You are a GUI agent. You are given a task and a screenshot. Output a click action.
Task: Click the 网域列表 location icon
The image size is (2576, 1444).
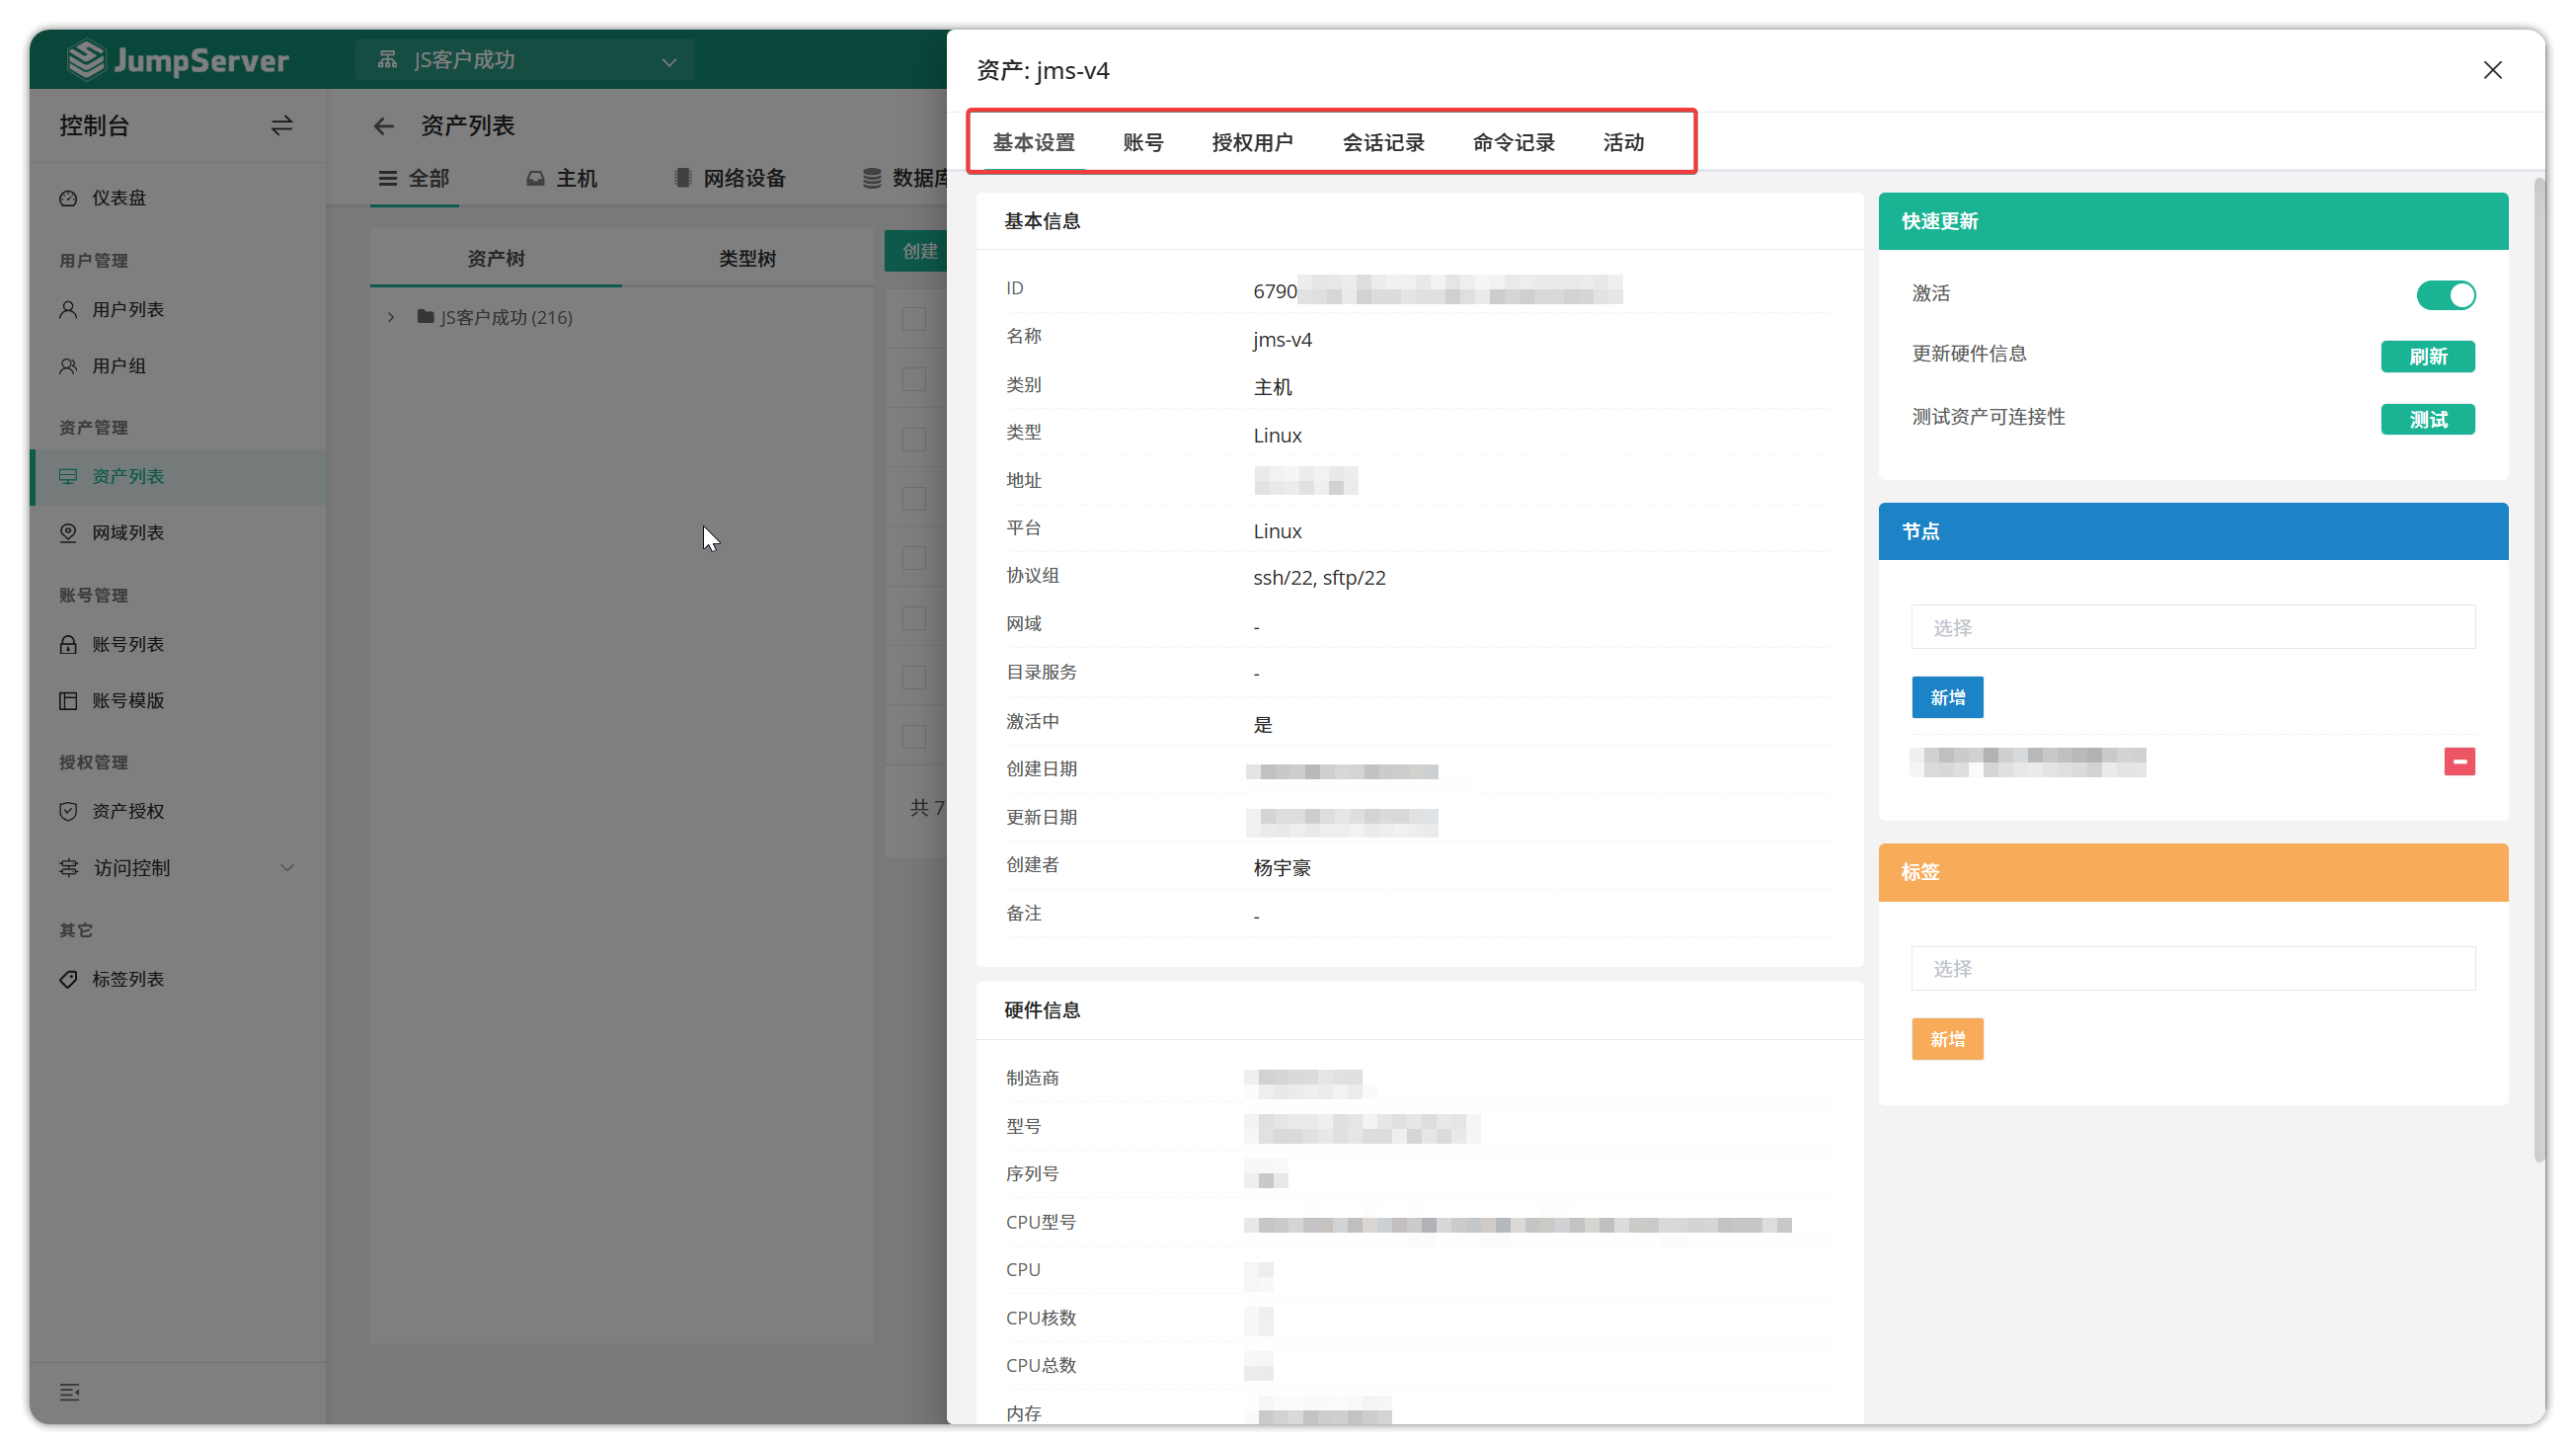pos(68,532)
